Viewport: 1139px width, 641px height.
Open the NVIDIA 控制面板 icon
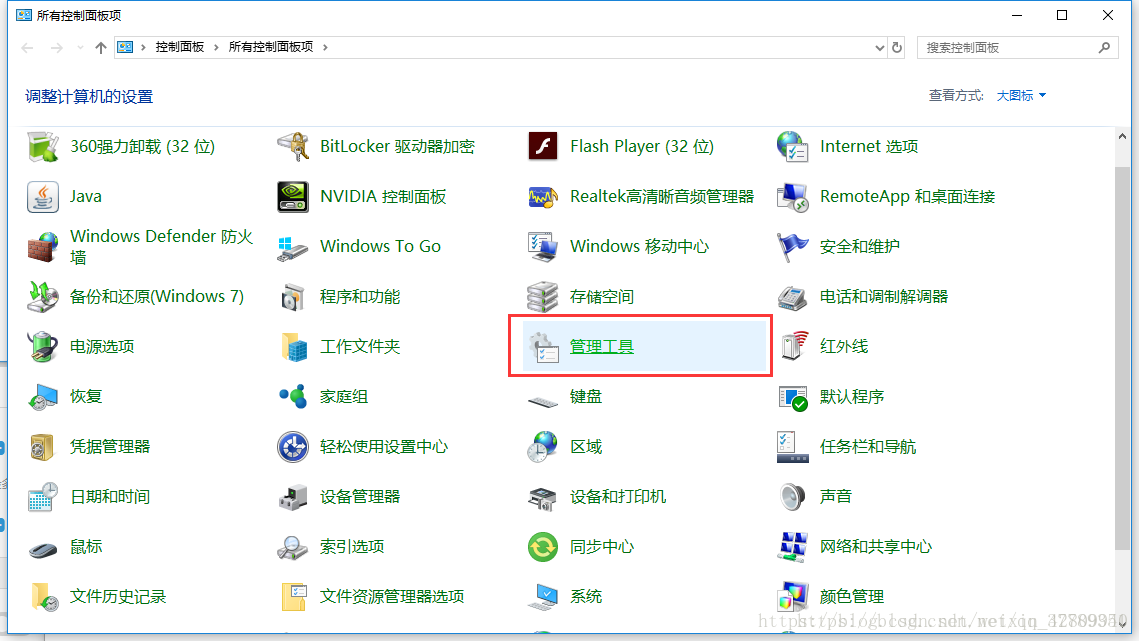293,197
